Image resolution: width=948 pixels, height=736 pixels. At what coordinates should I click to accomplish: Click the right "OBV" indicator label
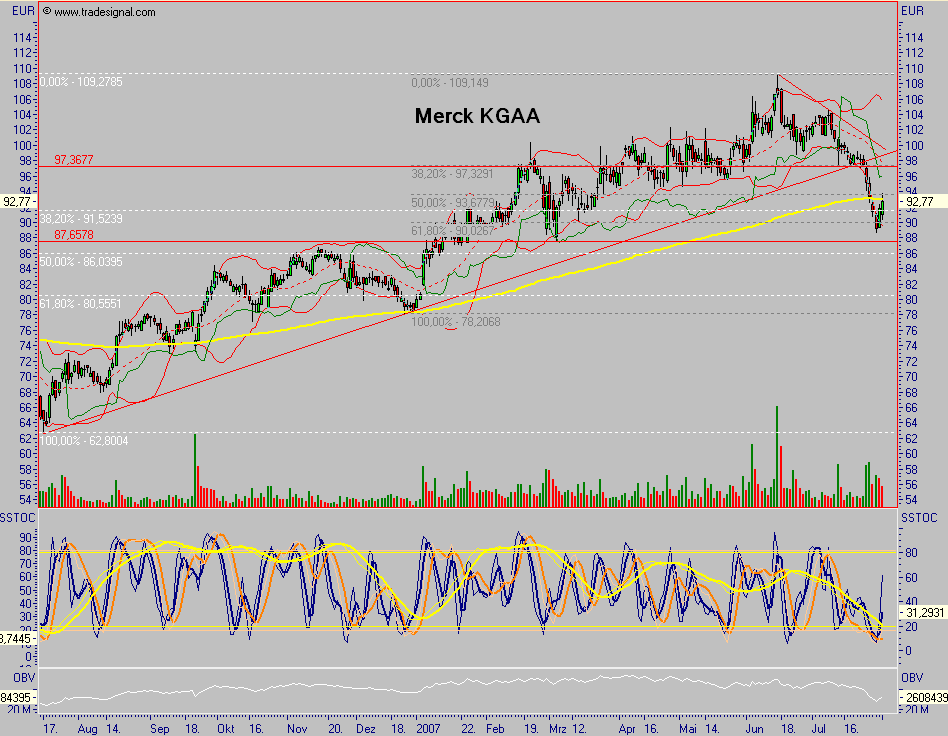[912, 678]
